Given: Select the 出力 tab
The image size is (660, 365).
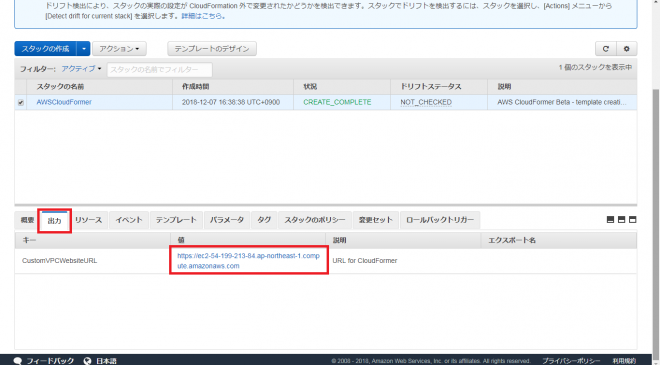Looking at the screenshot, I should 55,221.
